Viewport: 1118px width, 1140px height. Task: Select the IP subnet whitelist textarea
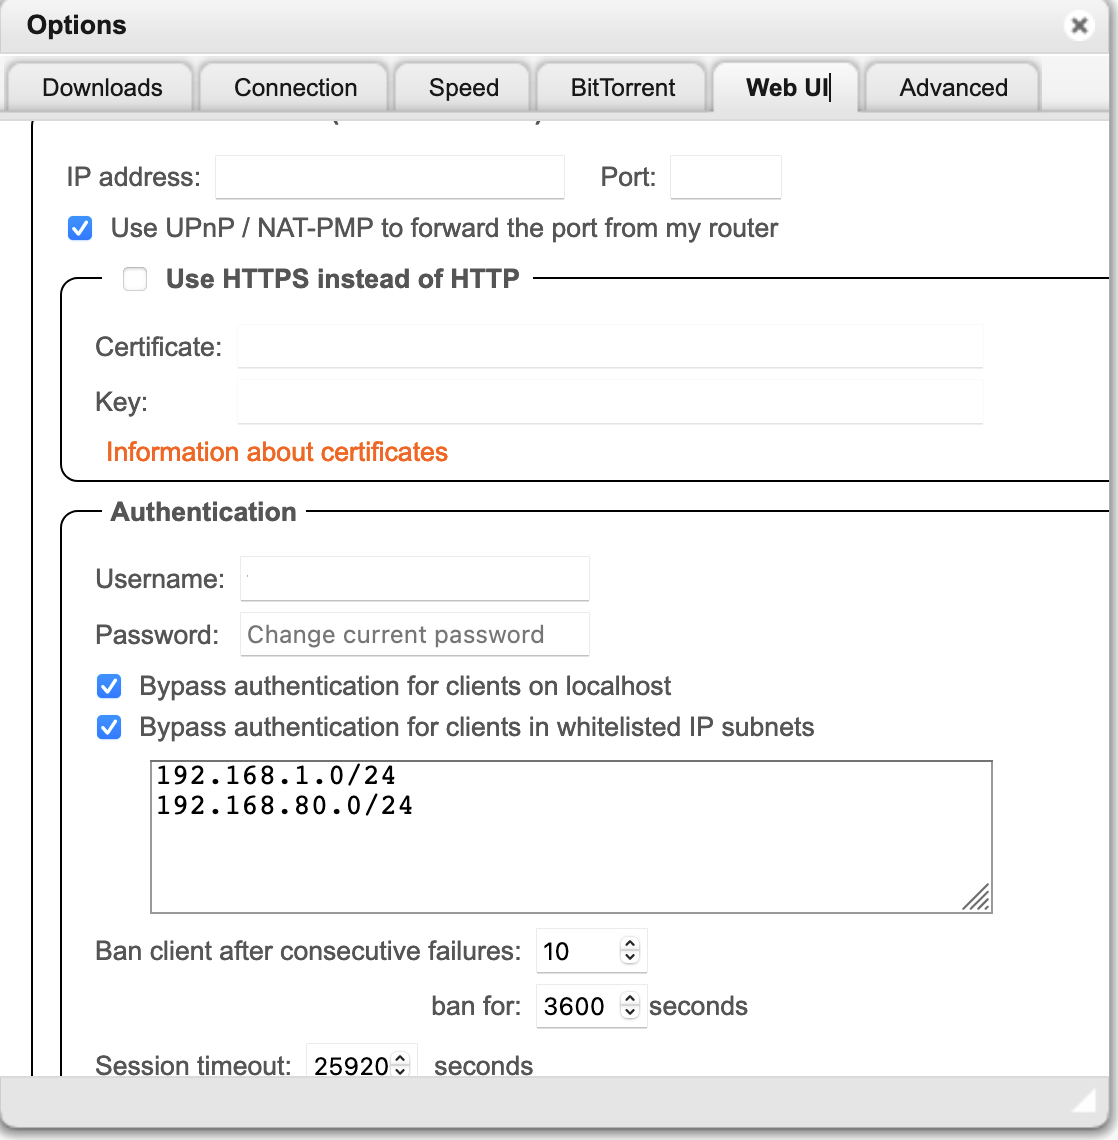(x=570, y=836)
